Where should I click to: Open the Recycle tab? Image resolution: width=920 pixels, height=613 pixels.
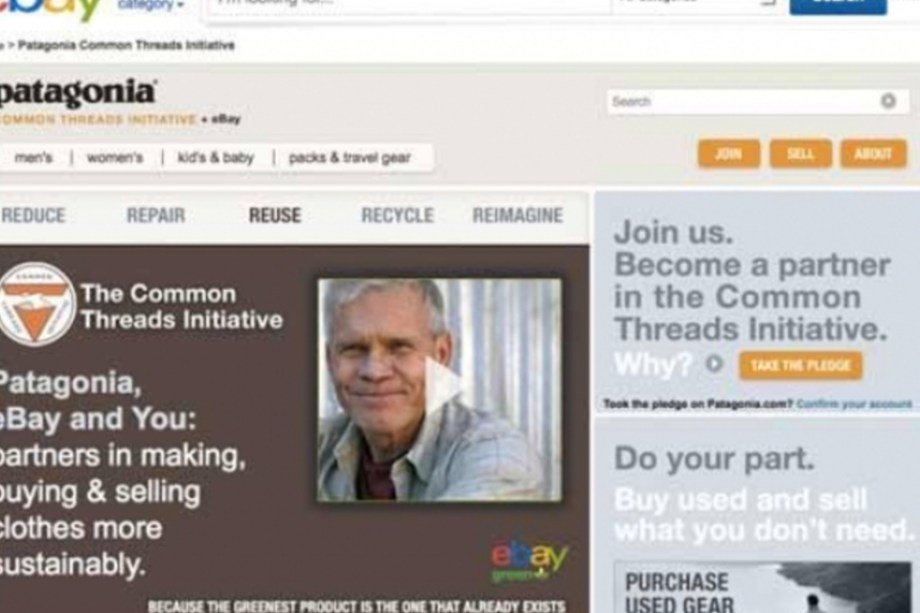397,215
